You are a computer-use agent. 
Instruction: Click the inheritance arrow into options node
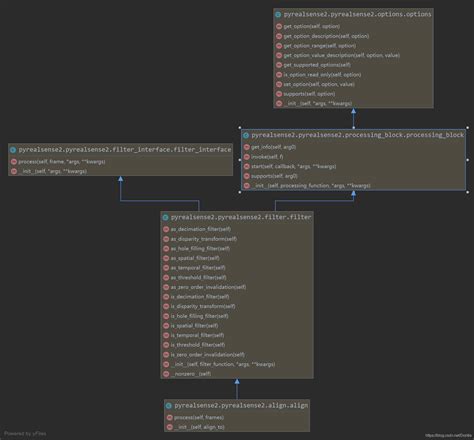click(353, 111)
